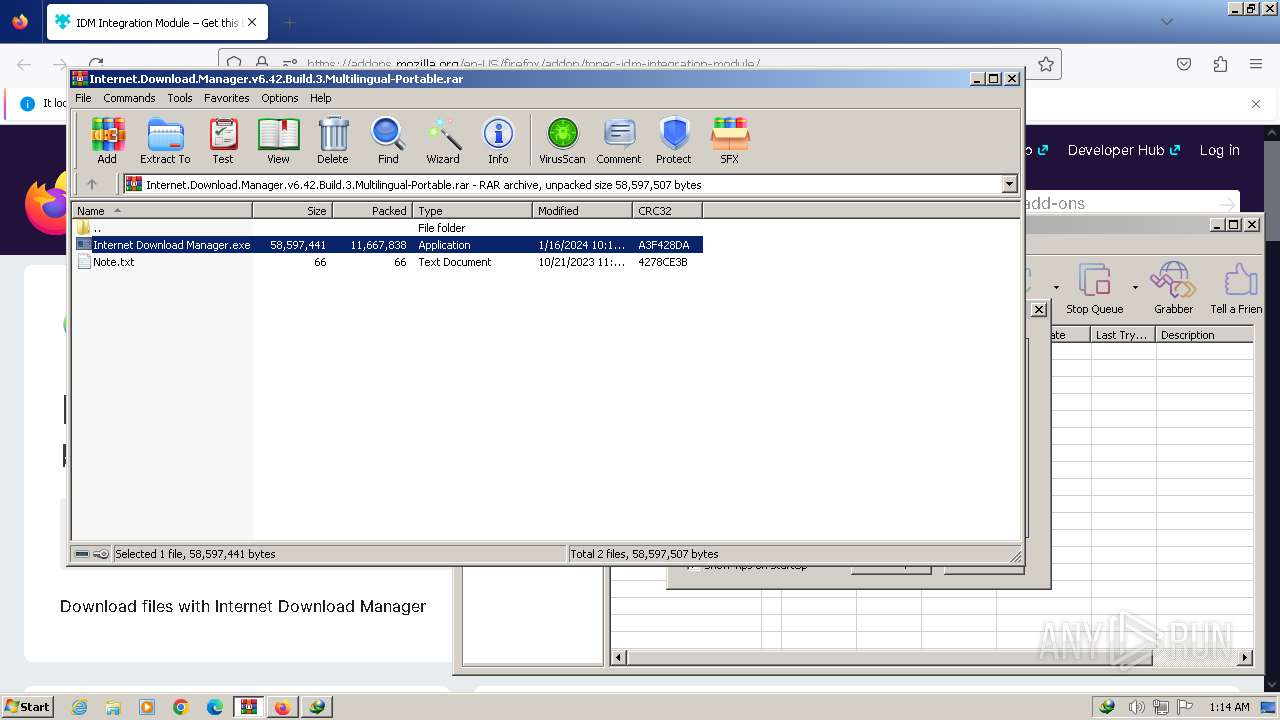The image size is (1280, 720).
Task: Open Firefox extensions puzzle icon
Action: 1220,64
